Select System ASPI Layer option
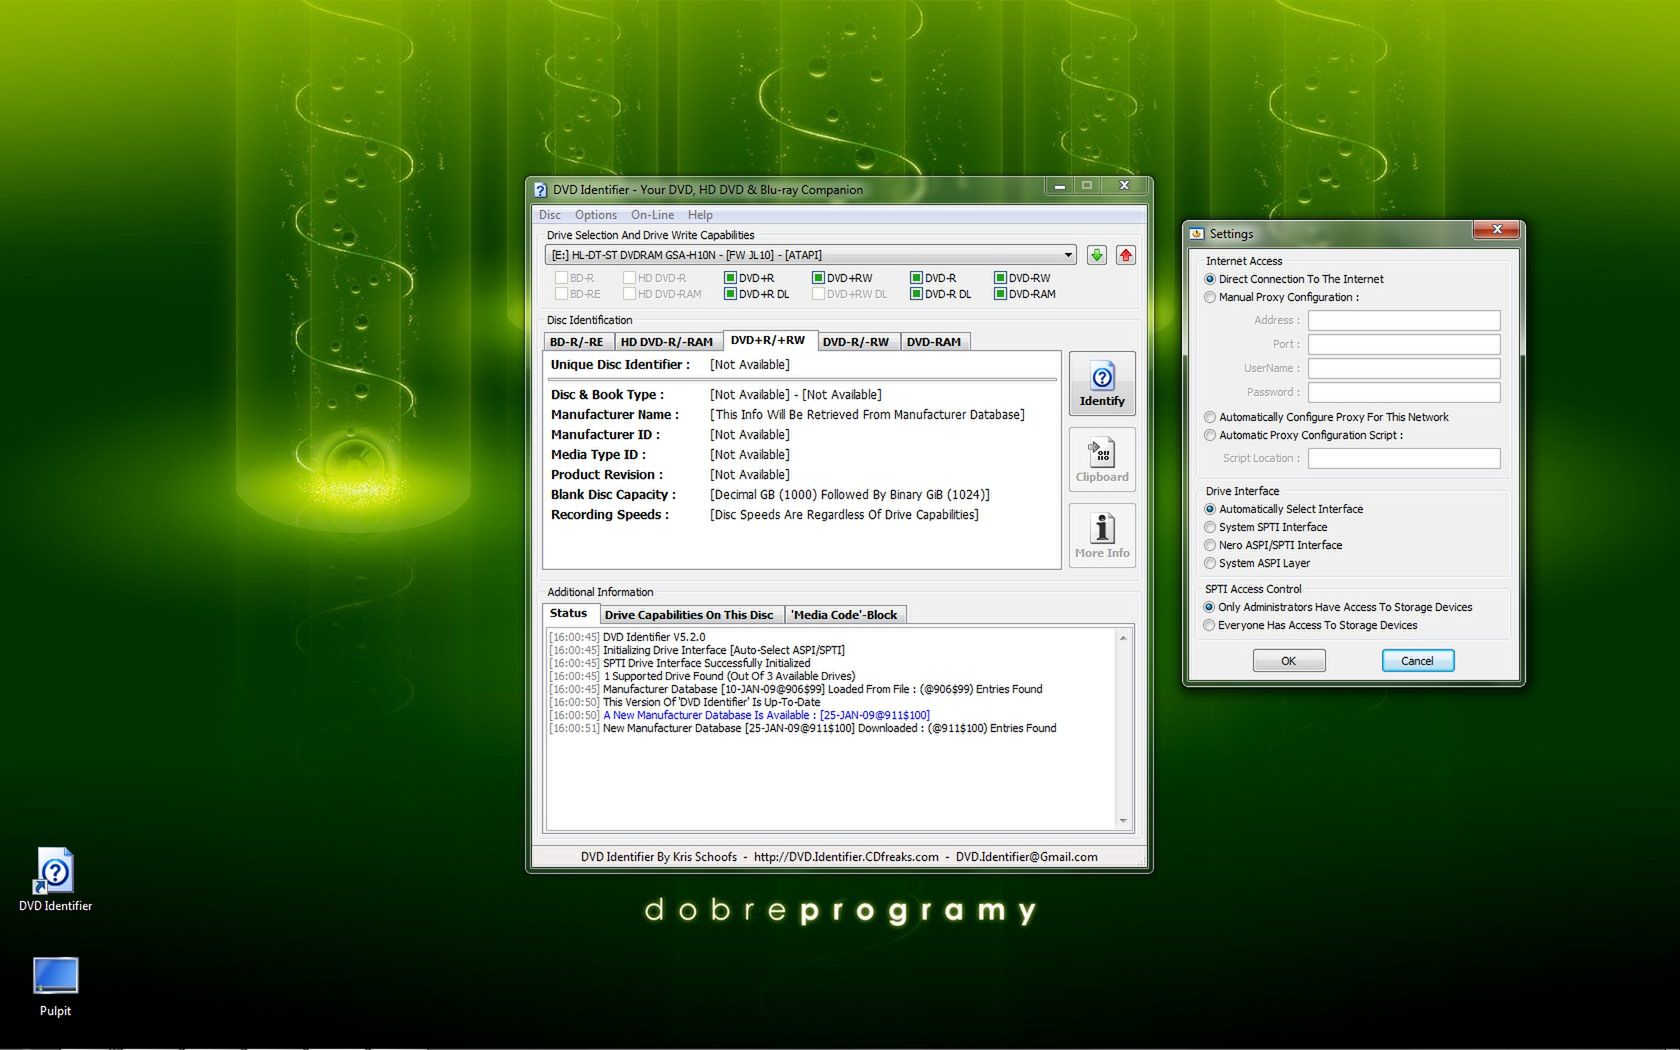 point(1210,563)
